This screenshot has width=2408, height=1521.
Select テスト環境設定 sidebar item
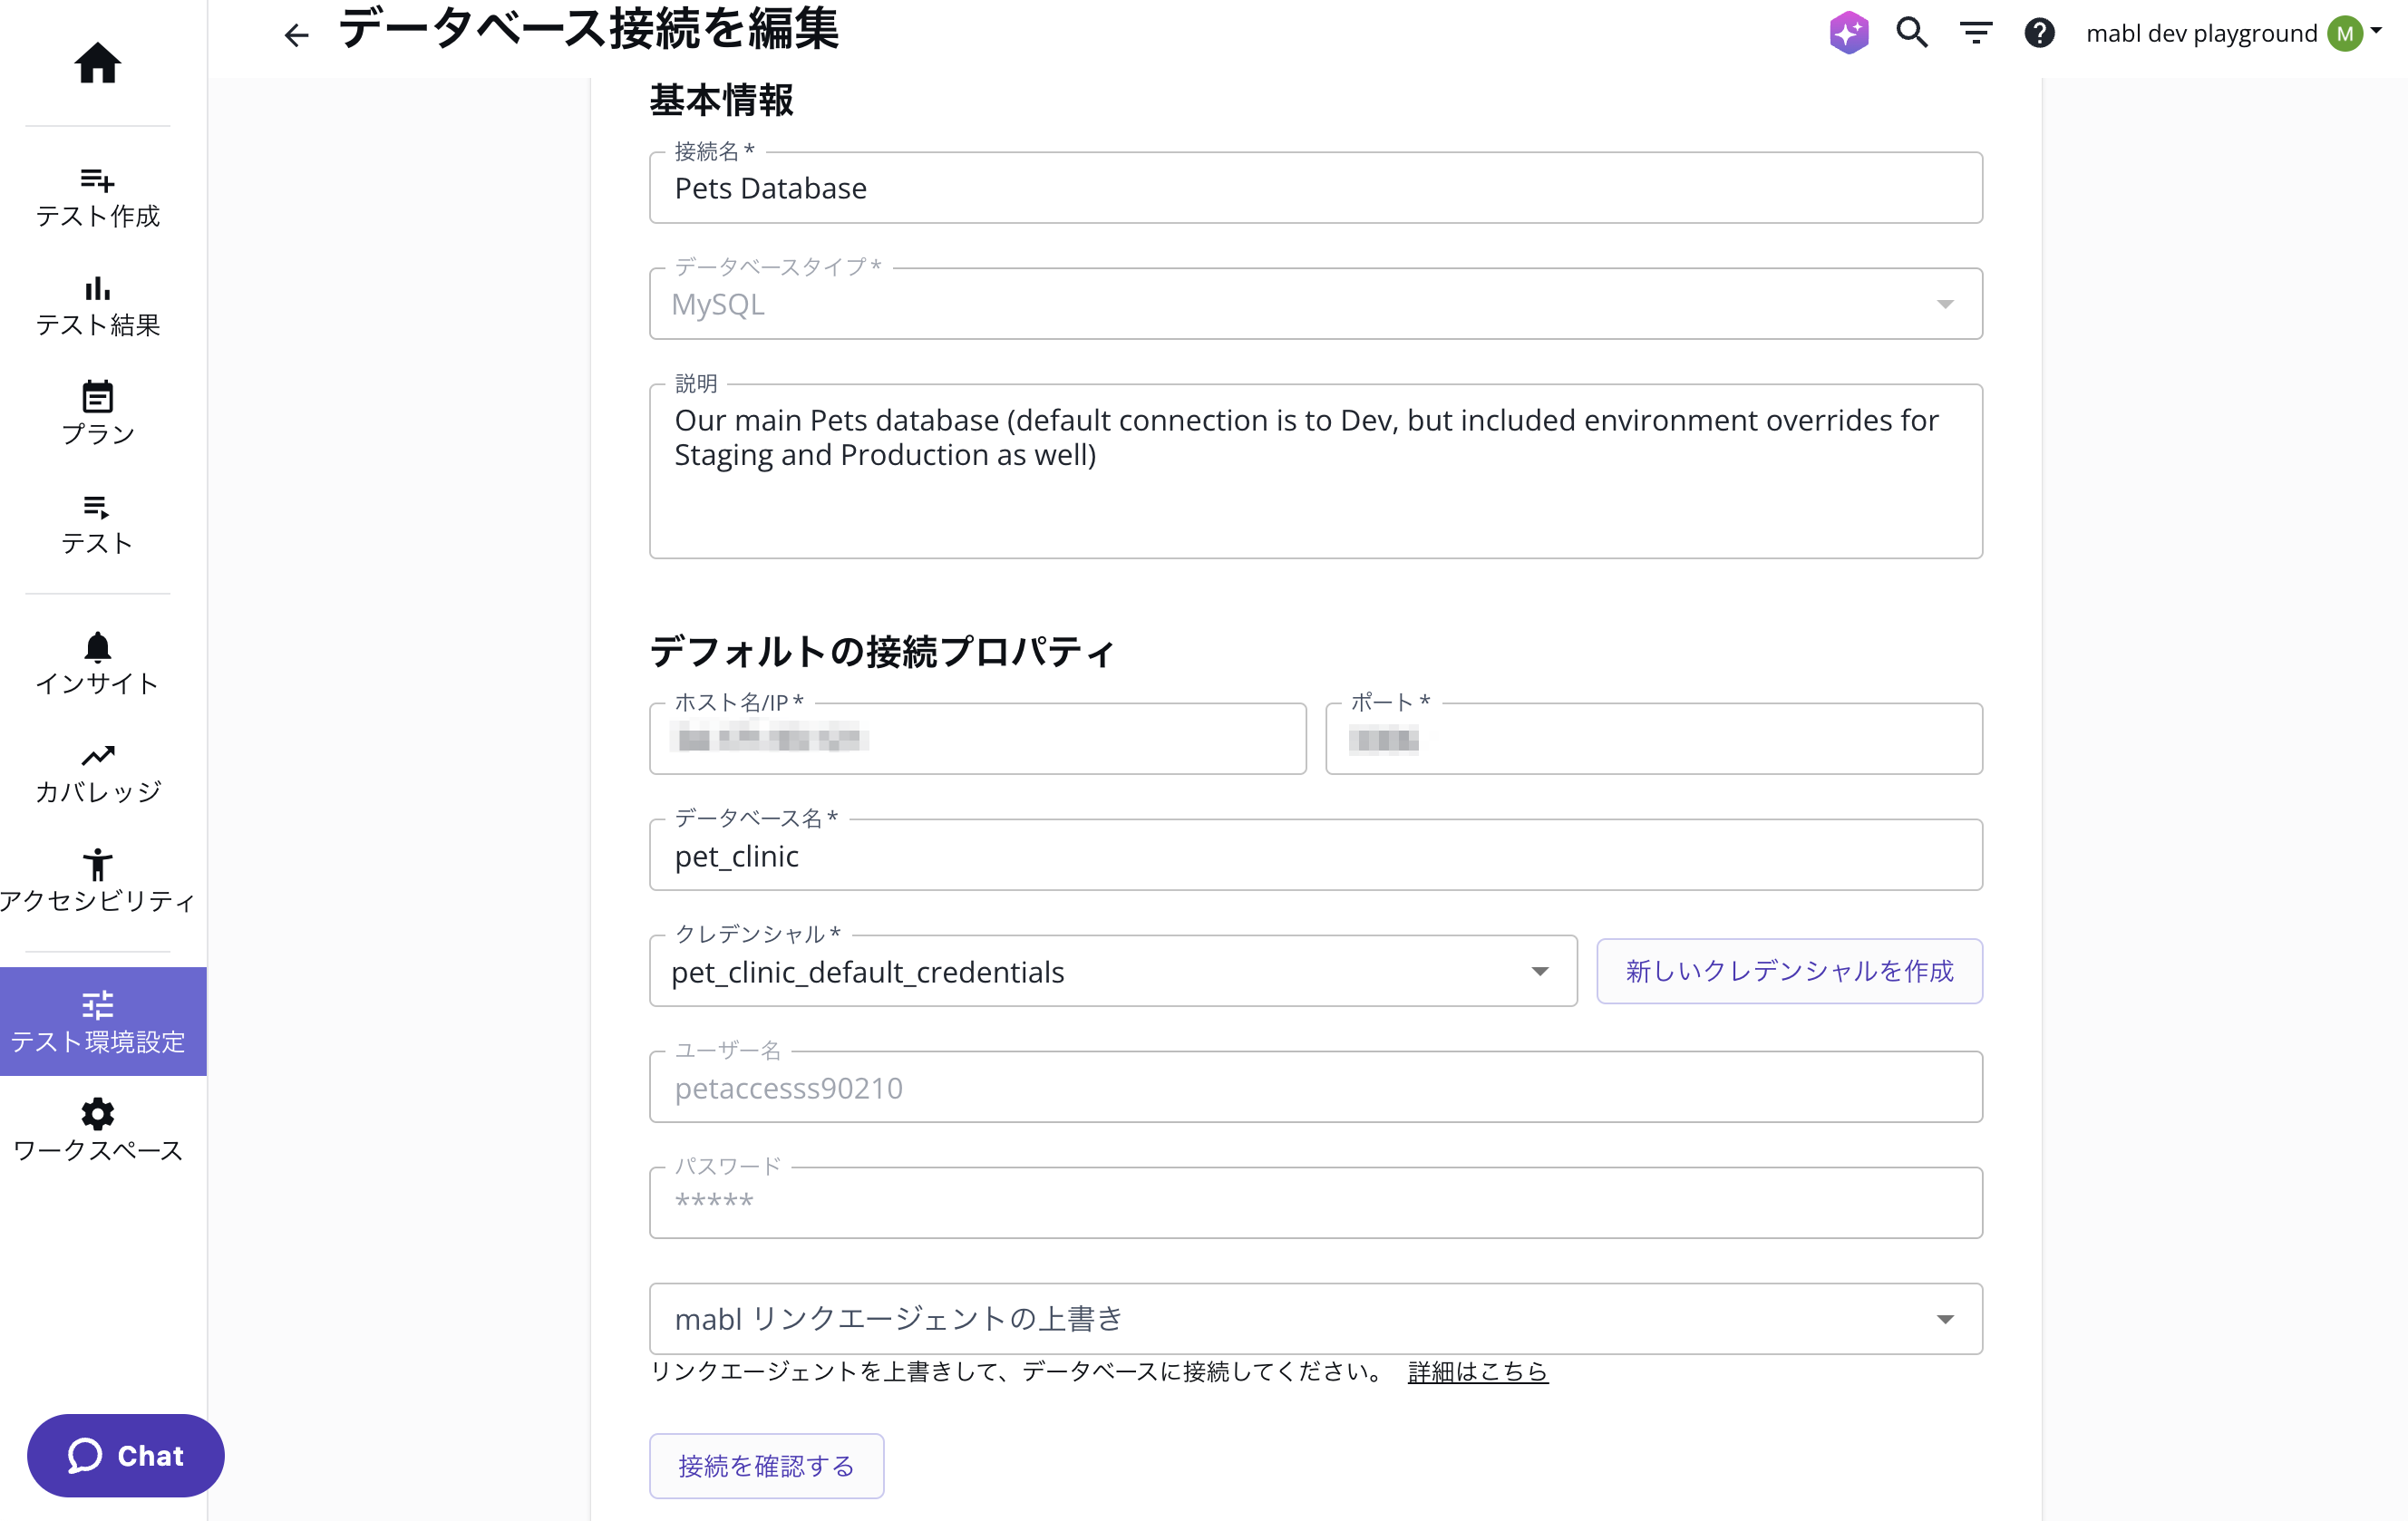point(103,1021)
